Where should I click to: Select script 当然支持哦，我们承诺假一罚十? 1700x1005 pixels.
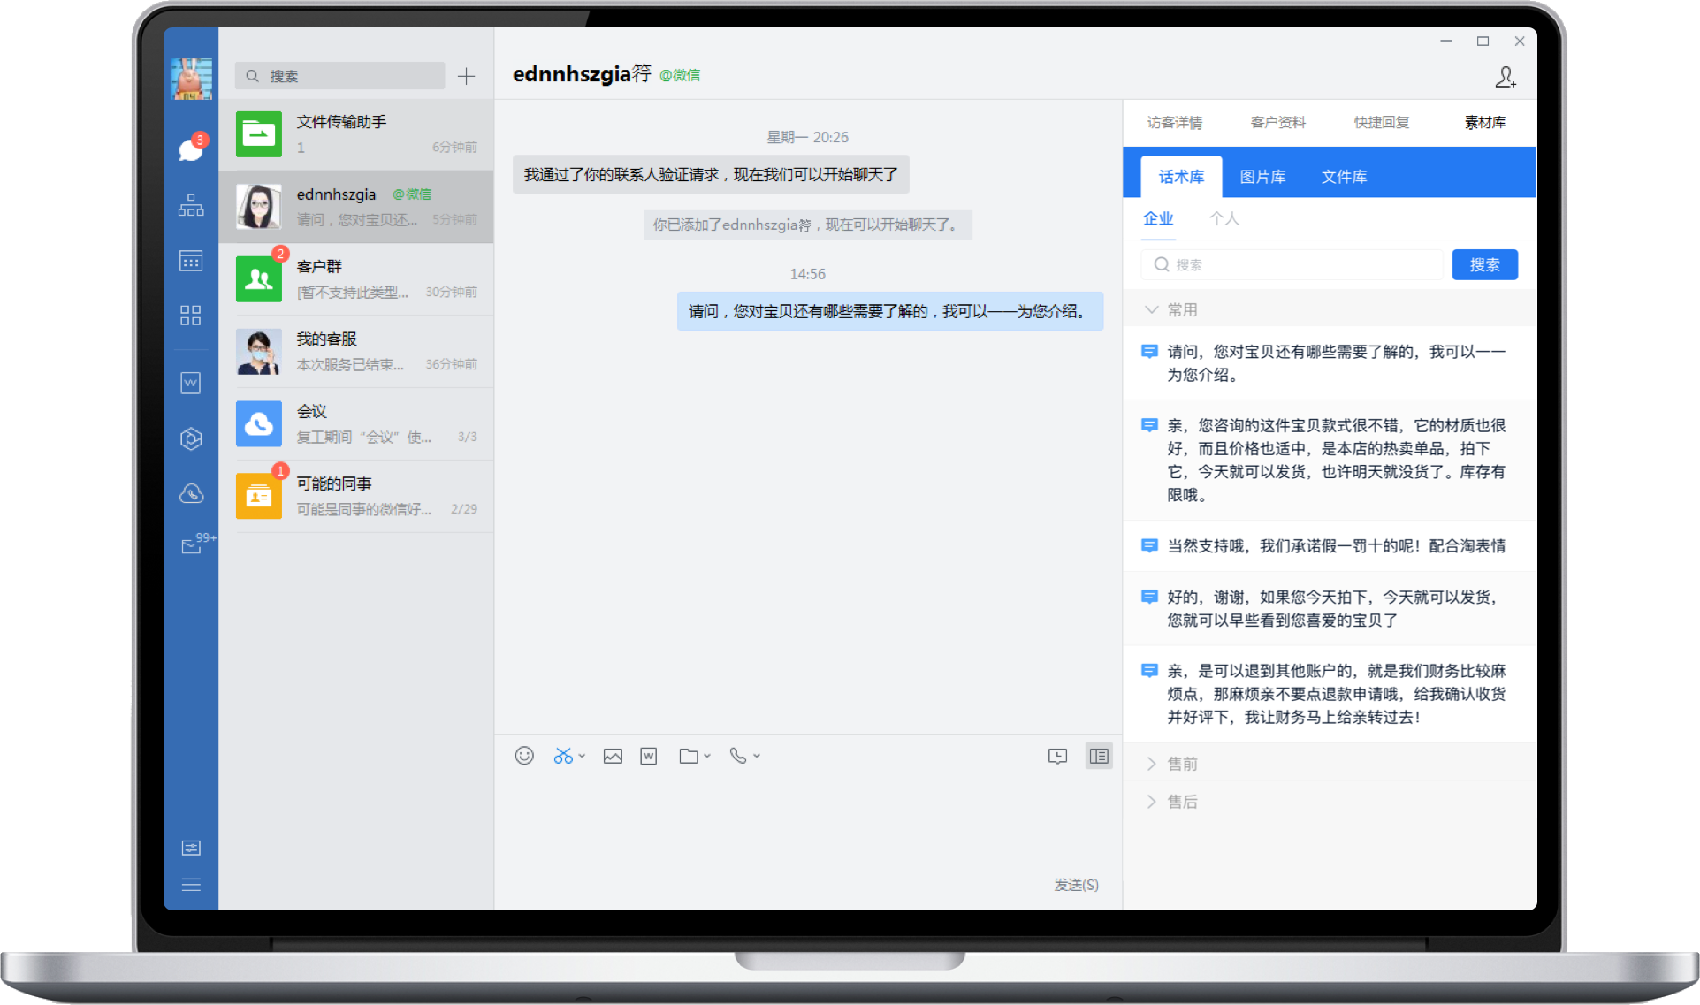coord(1330,546)
